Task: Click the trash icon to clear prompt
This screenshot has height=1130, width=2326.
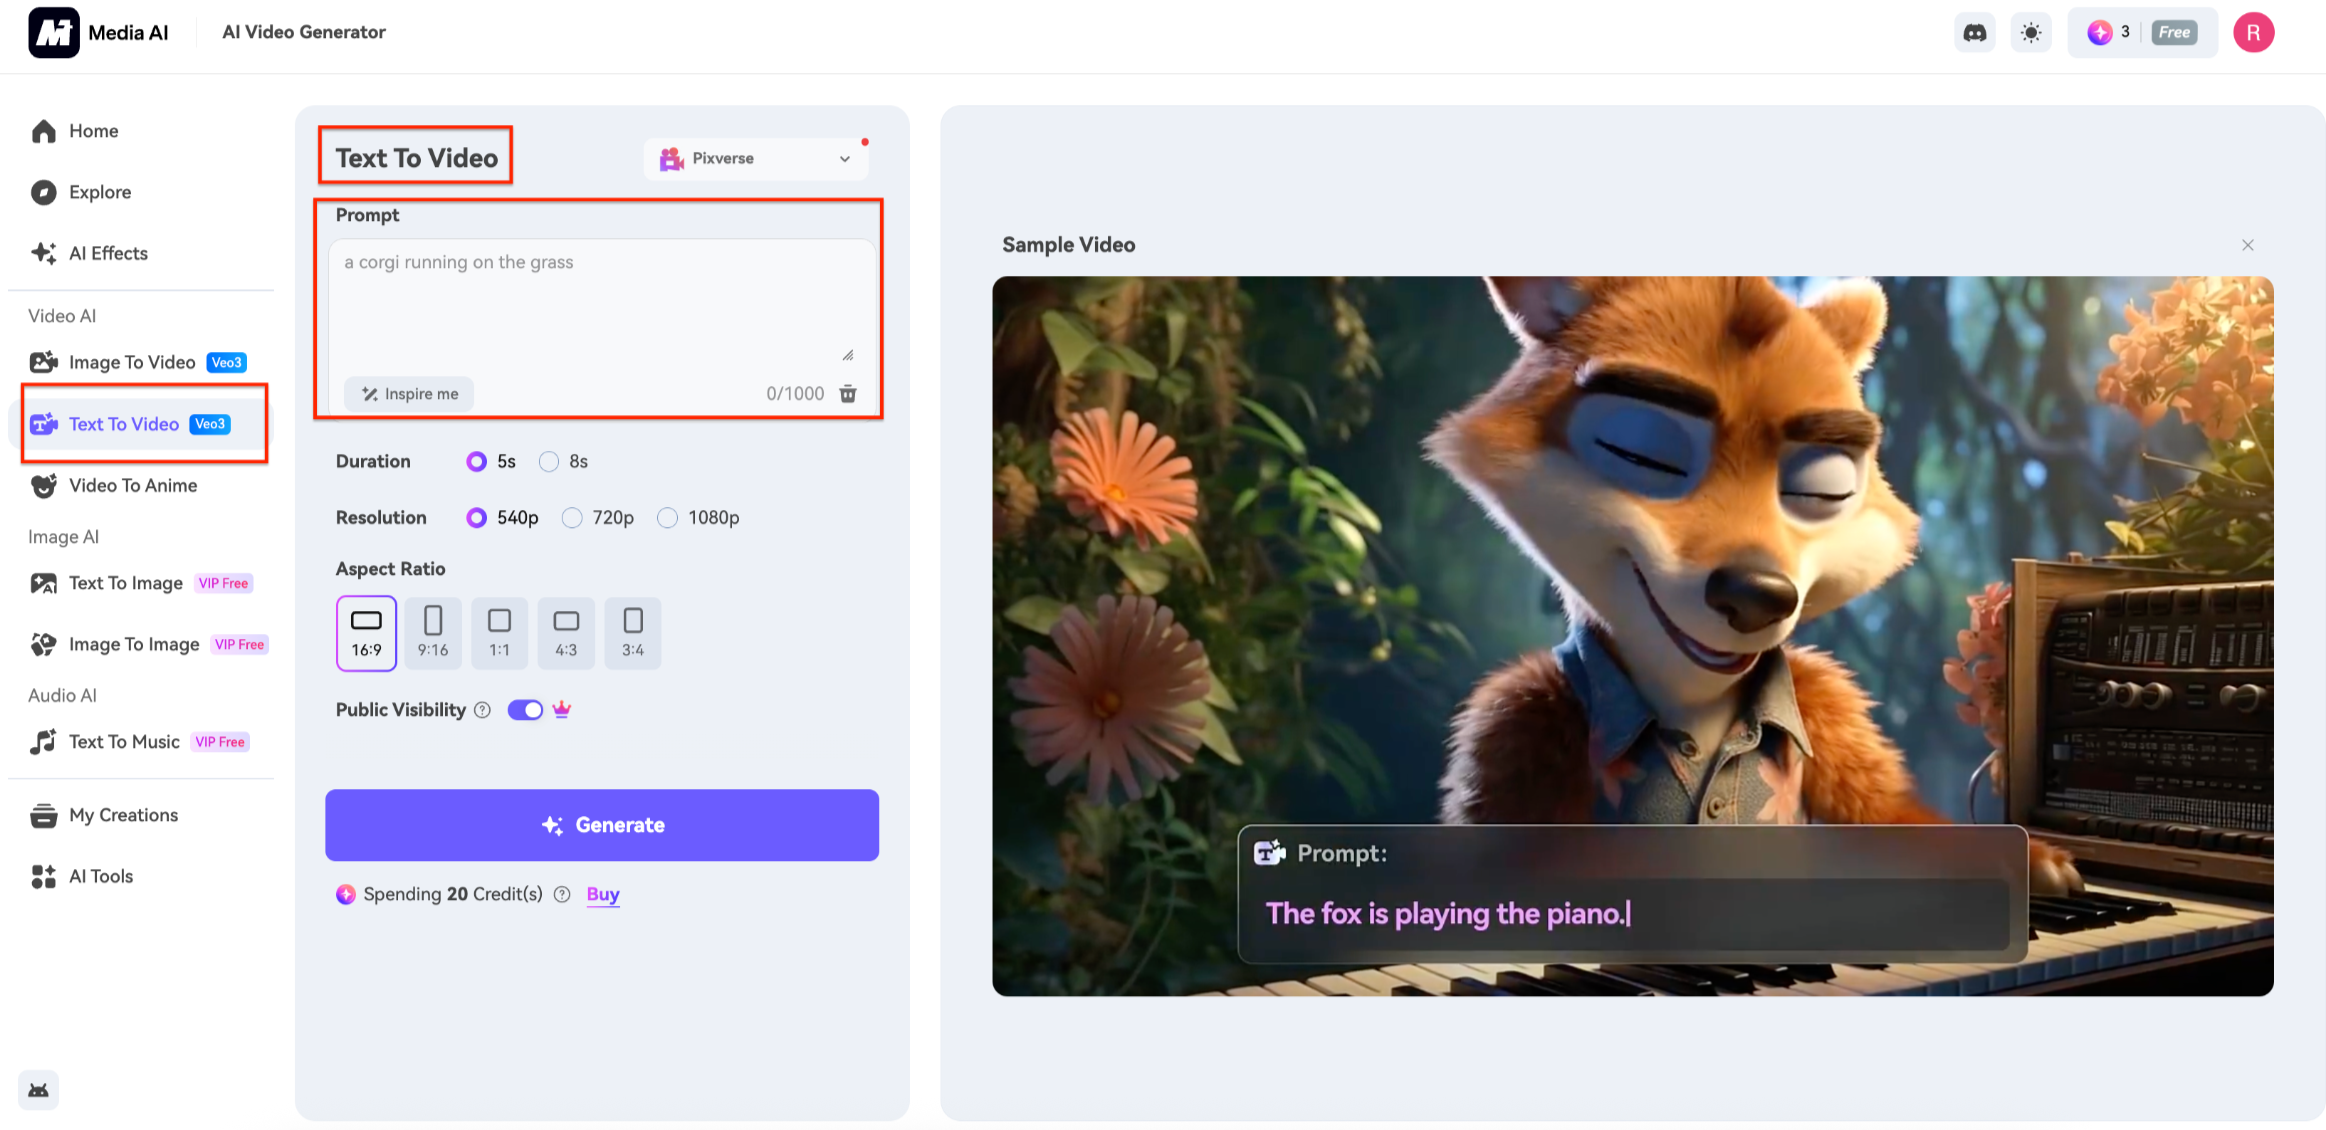Action: coord(848,394)
